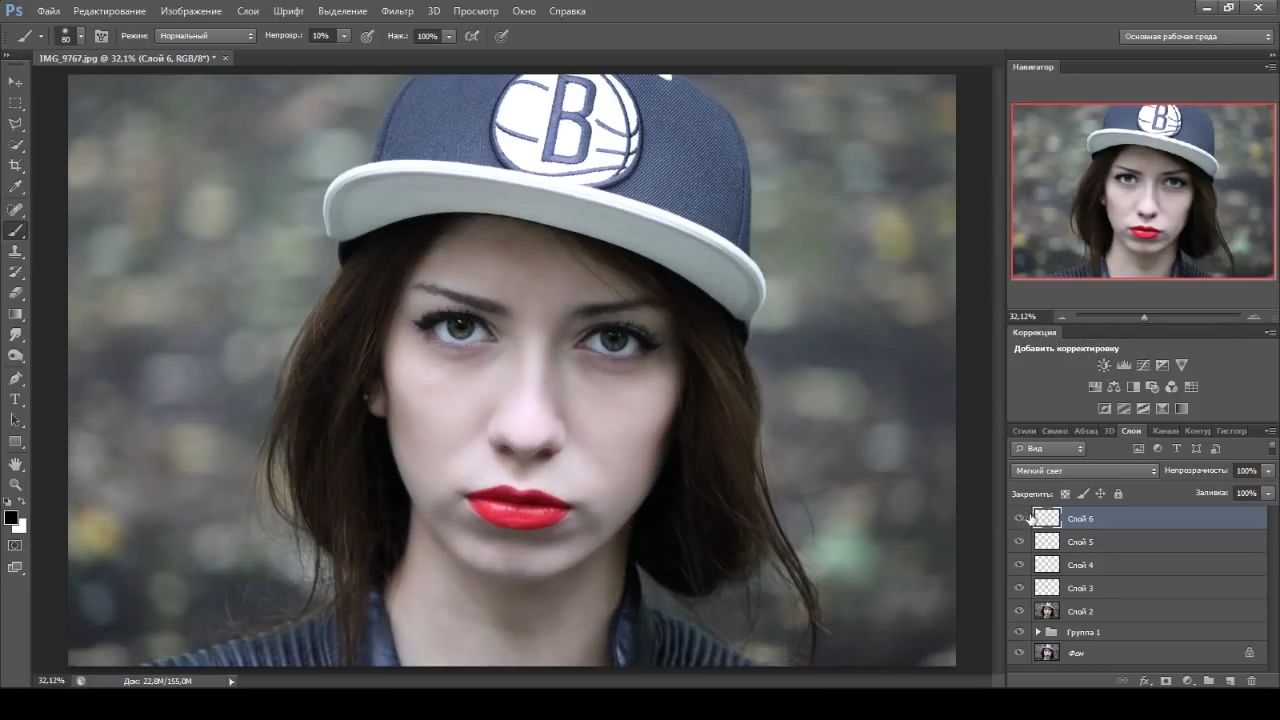Toggle airbrush mode in options bar
The width and height of the screenshot is (1280, 720).
472,36
